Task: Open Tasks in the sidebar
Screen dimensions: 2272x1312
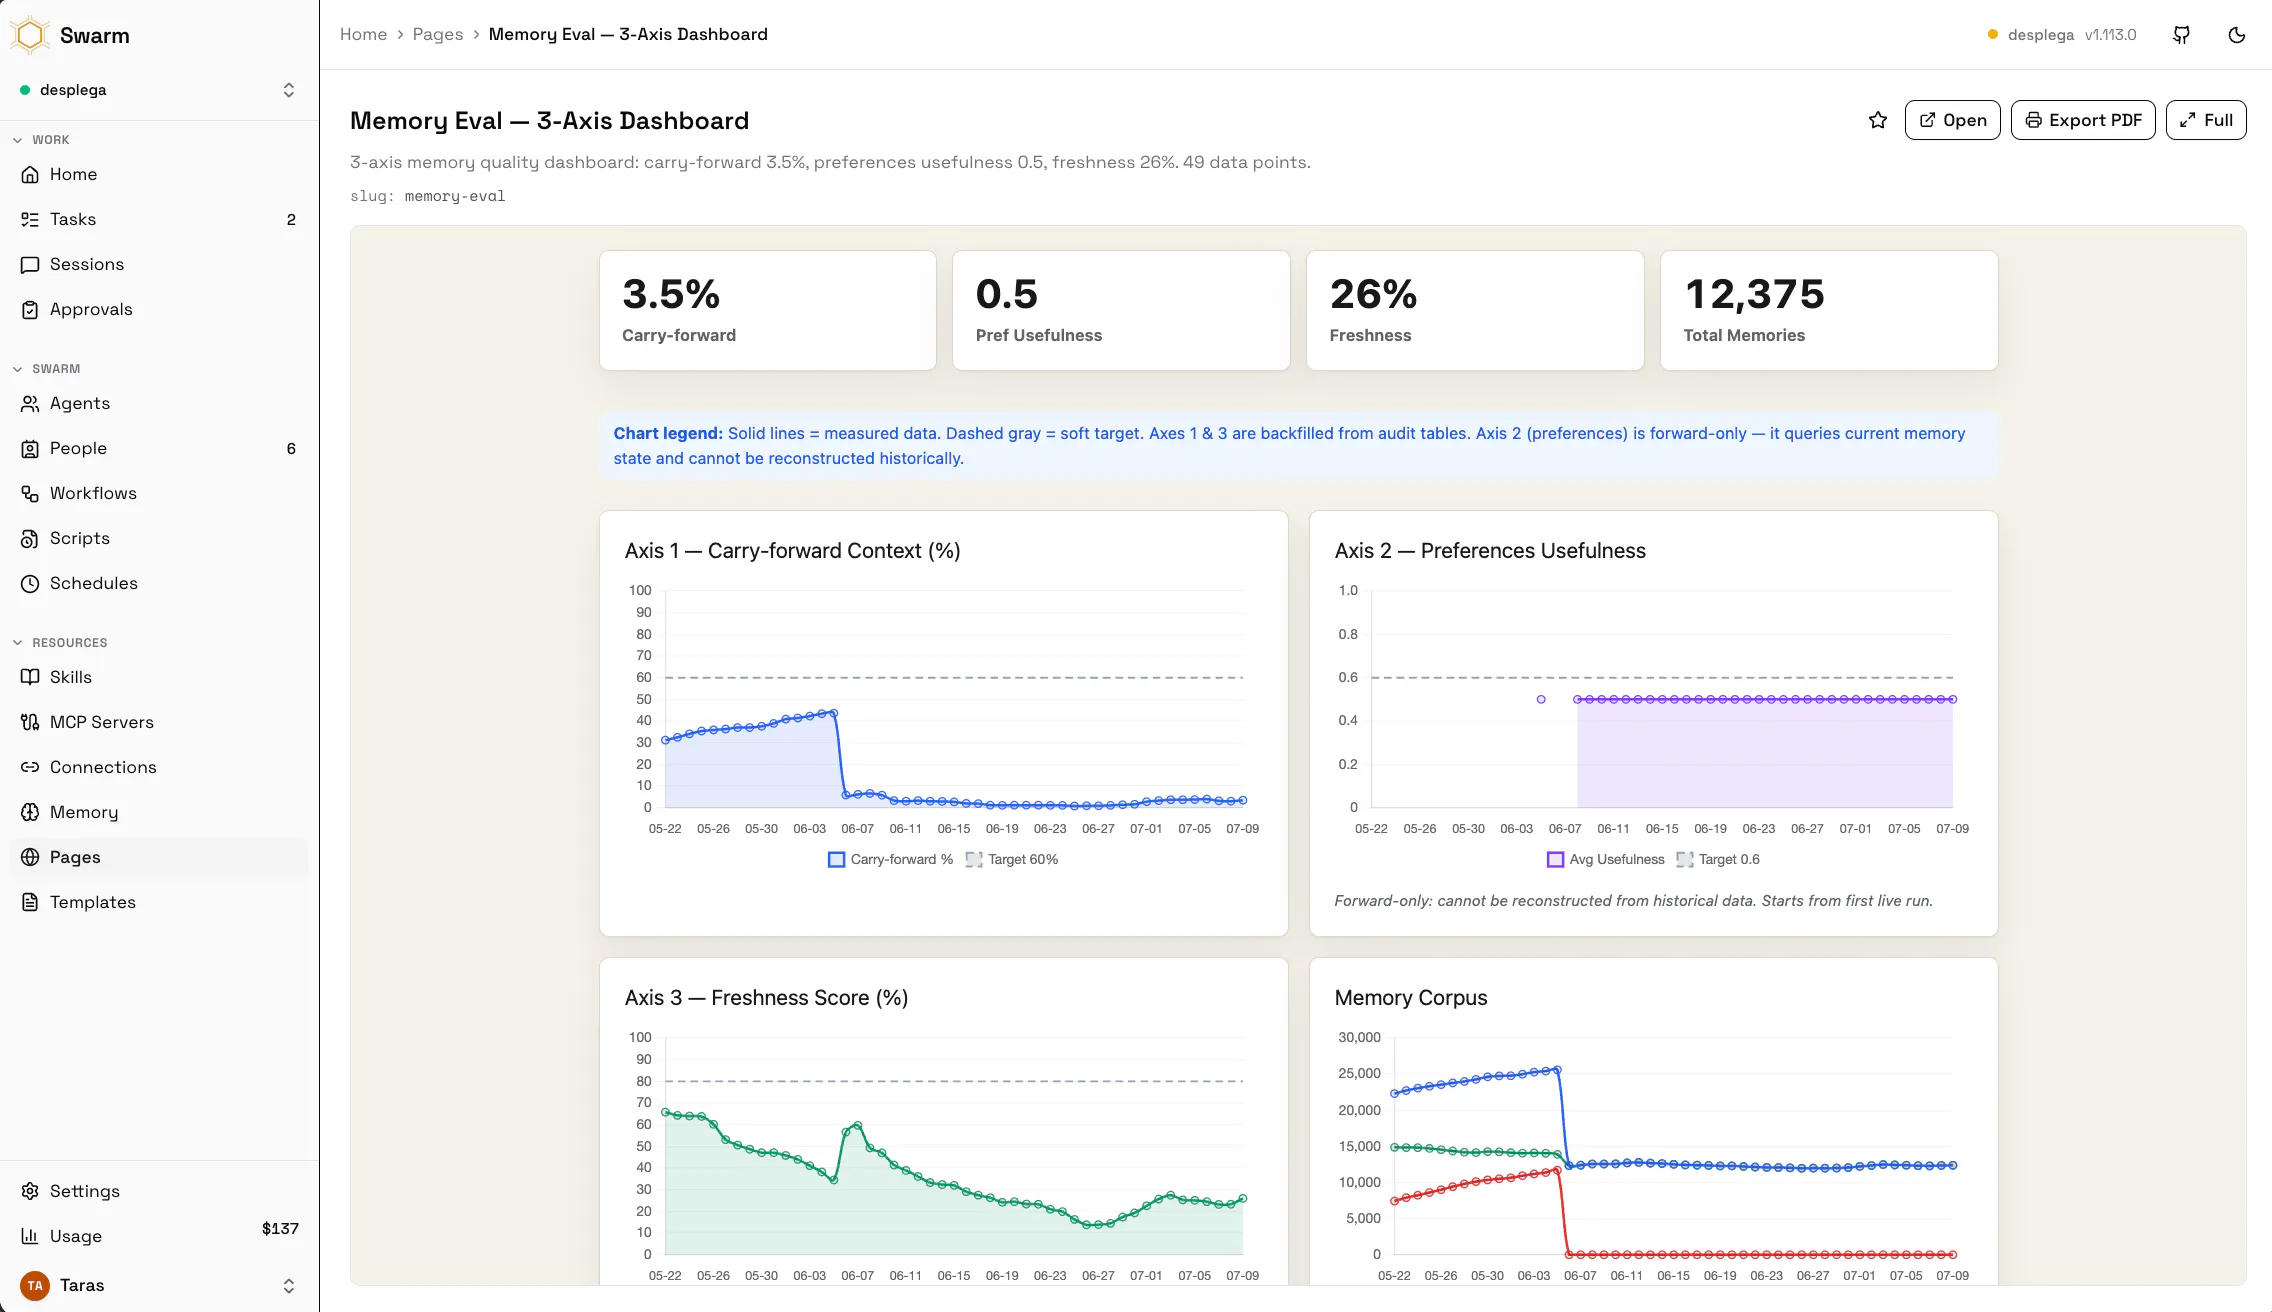Action: tap(159, 219)
